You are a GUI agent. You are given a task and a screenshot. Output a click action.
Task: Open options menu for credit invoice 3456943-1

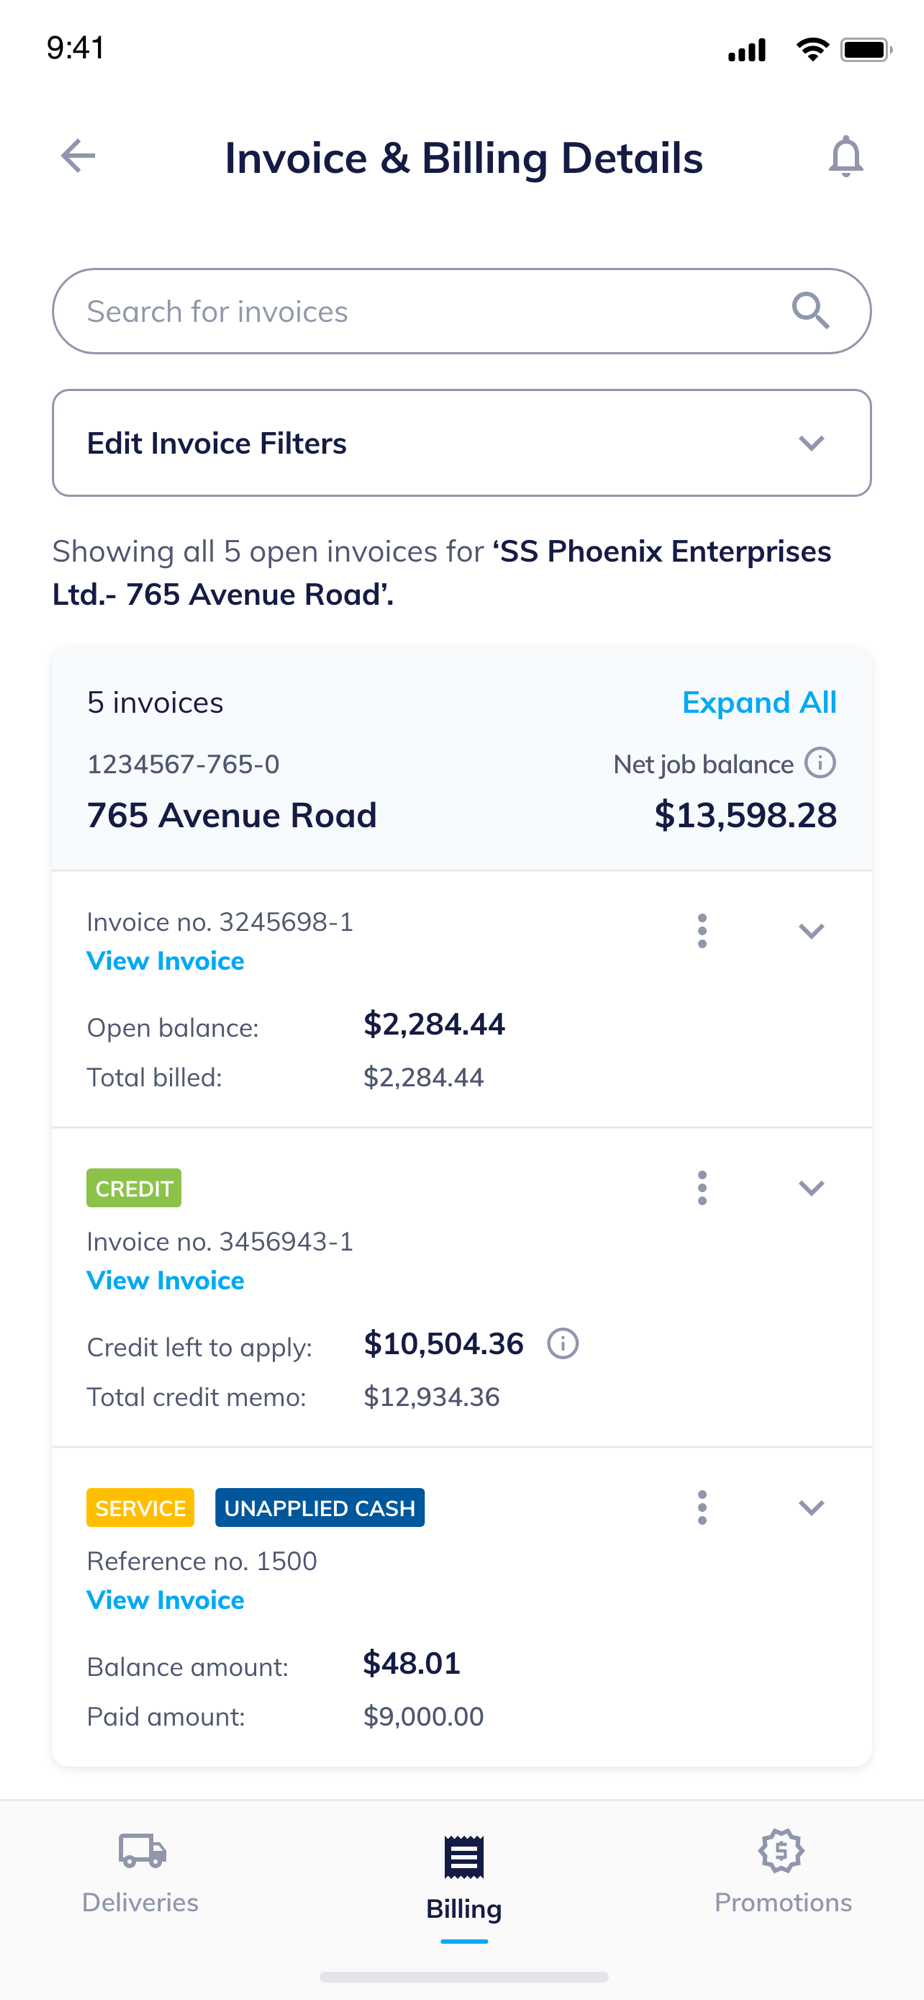coord(702,1188)
